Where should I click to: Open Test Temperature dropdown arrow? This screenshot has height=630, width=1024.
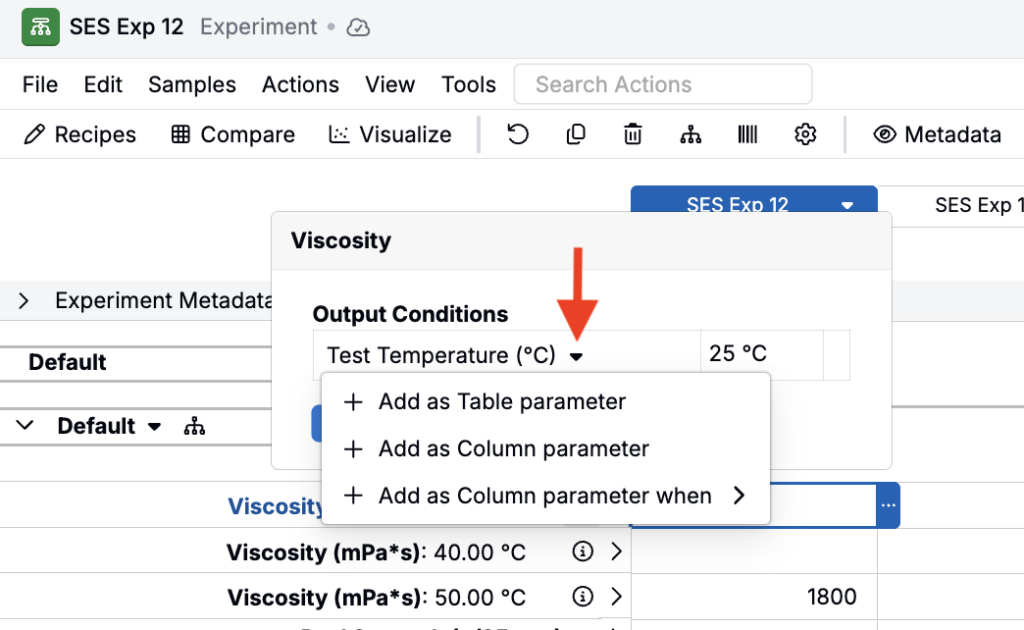[x=576, y=356]
